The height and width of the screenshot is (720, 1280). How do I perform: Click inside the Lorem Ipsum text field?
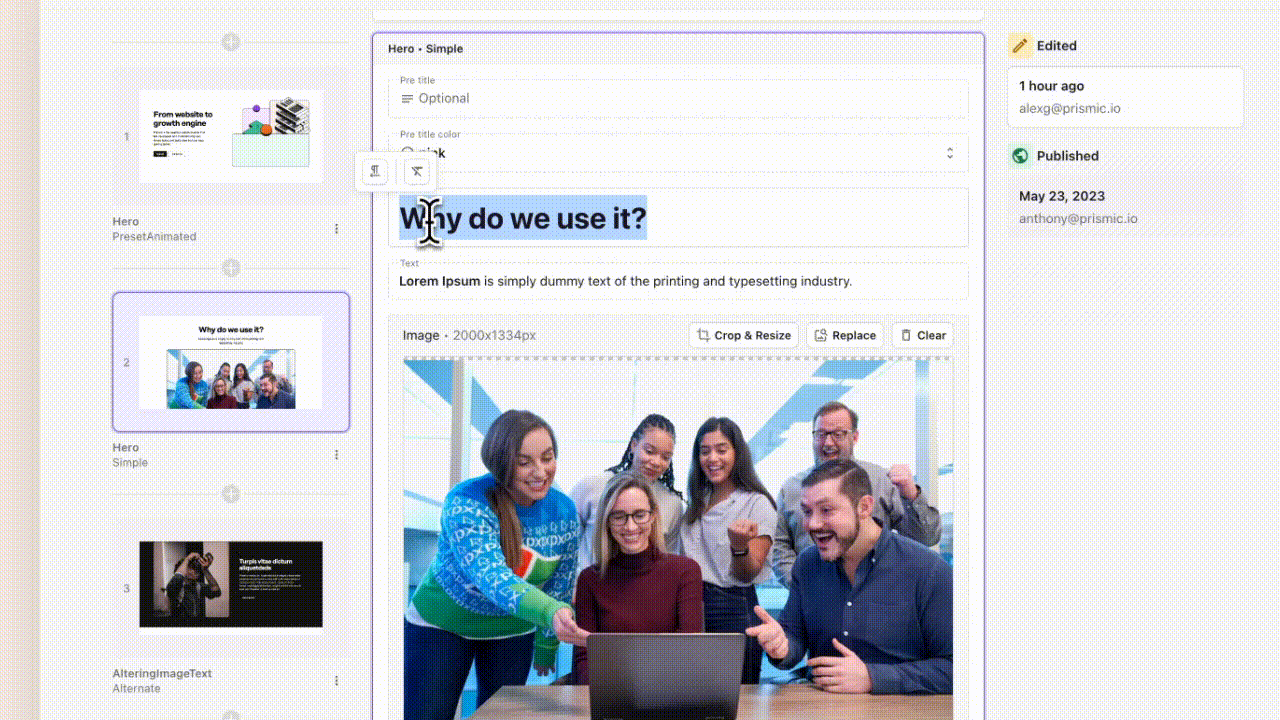point(679,281)
